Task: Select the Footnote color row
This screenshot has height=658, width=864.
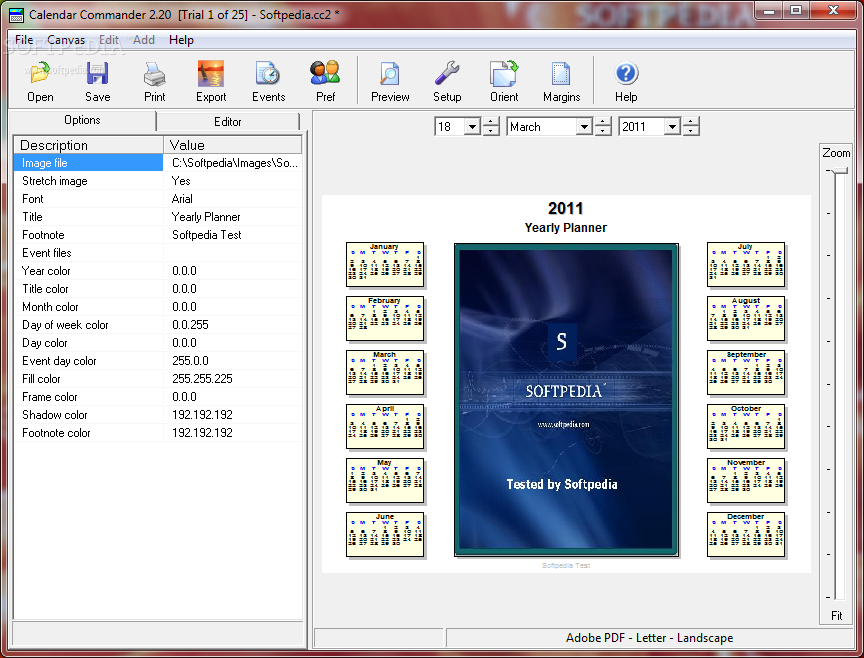Action: (x=158, y=433)
